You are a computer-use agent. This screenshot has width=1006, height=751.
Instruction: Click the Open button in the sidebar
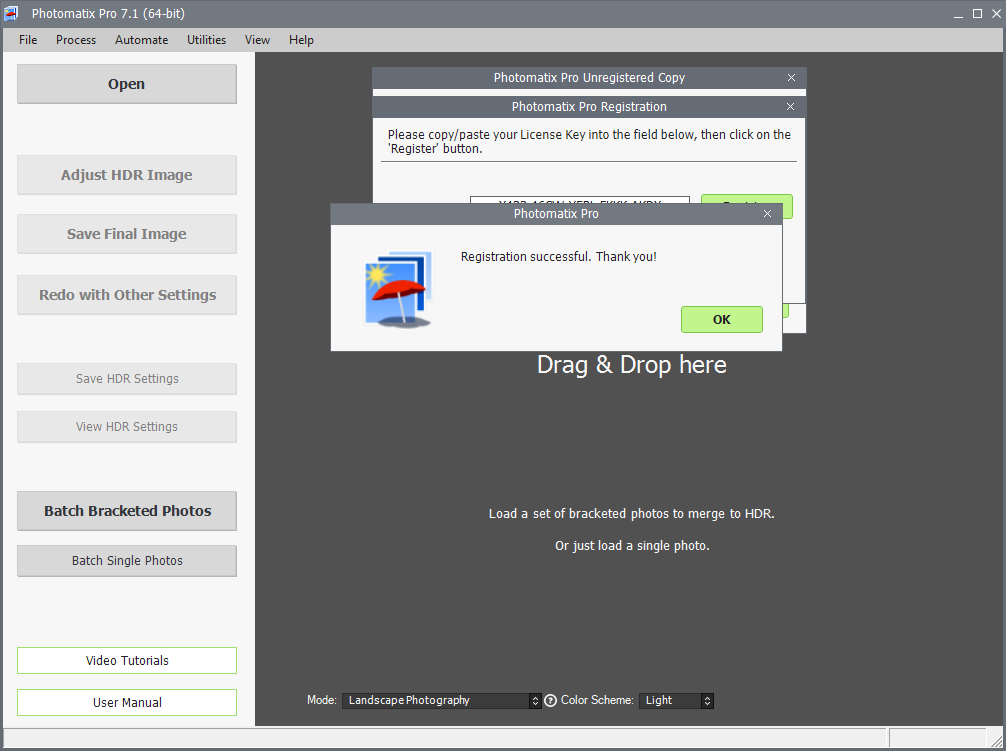pyautogui.click(x=126, y=84)
